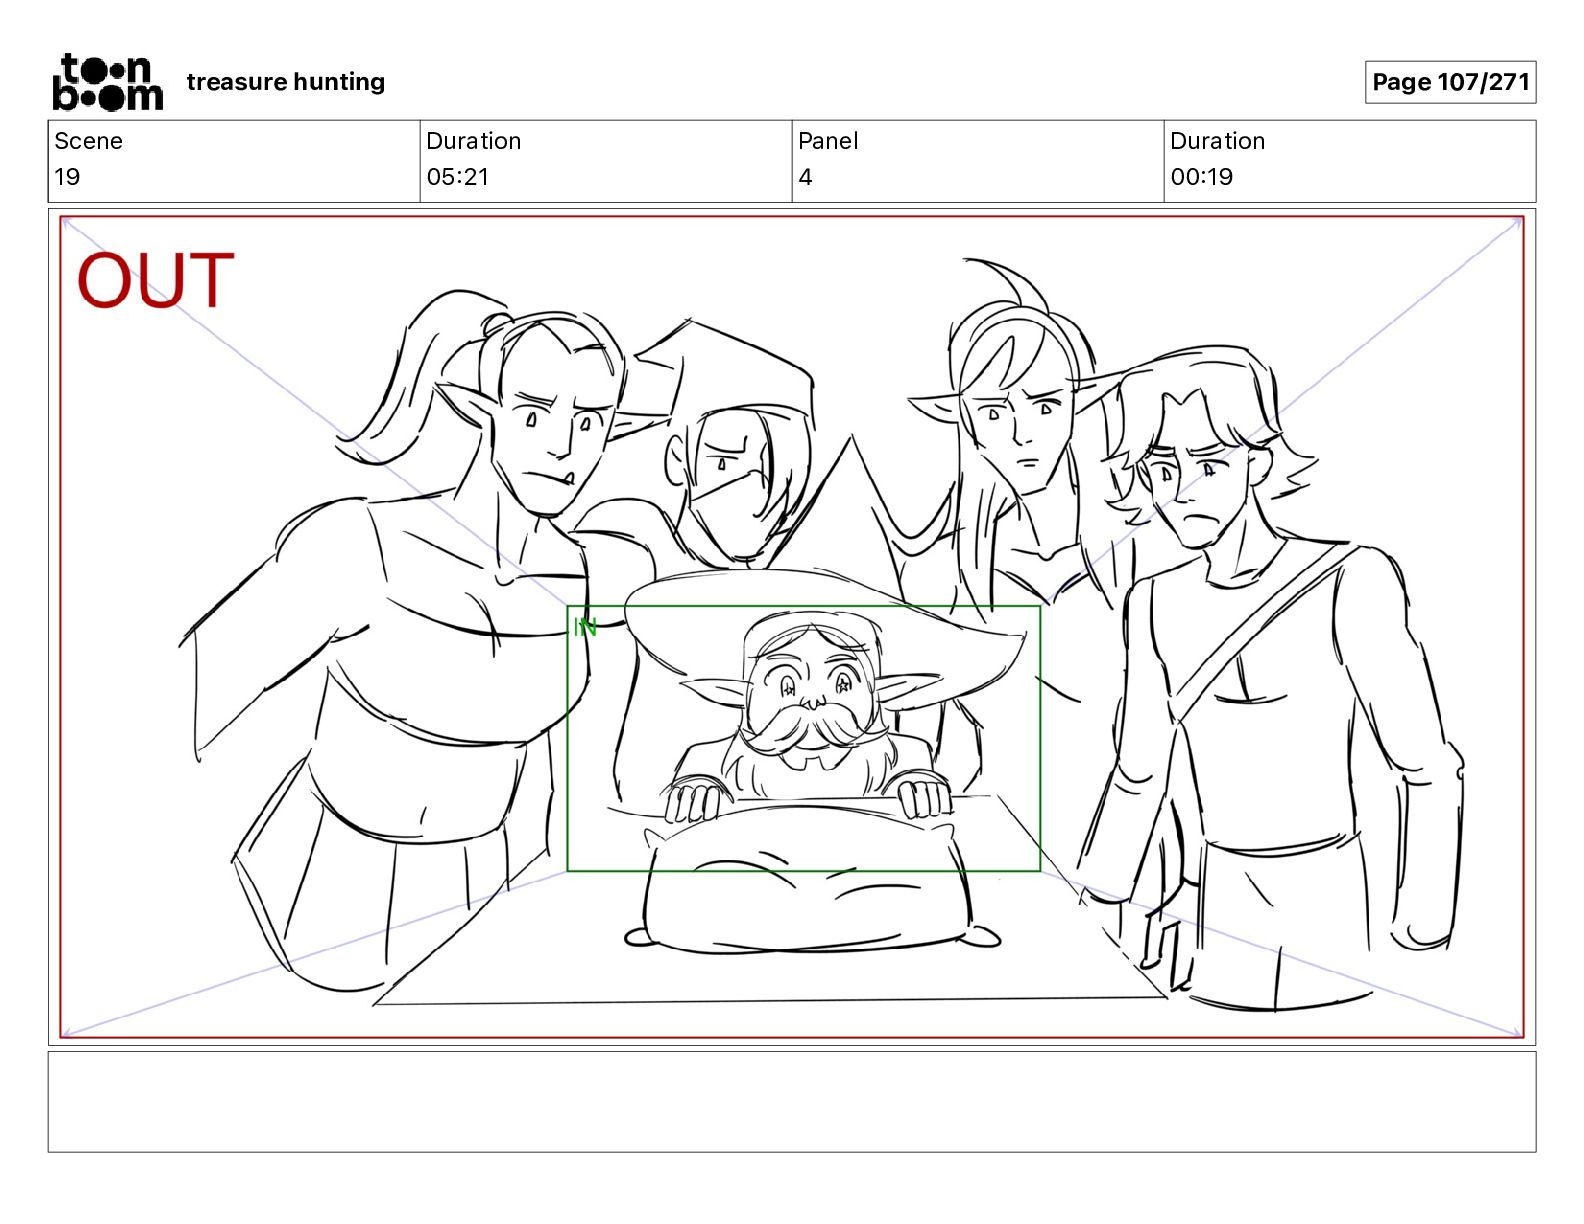Select the 'treasure hunting' project title
Image resolution: width=1584 pixels, height=1224 pixels.
point(286,82)
